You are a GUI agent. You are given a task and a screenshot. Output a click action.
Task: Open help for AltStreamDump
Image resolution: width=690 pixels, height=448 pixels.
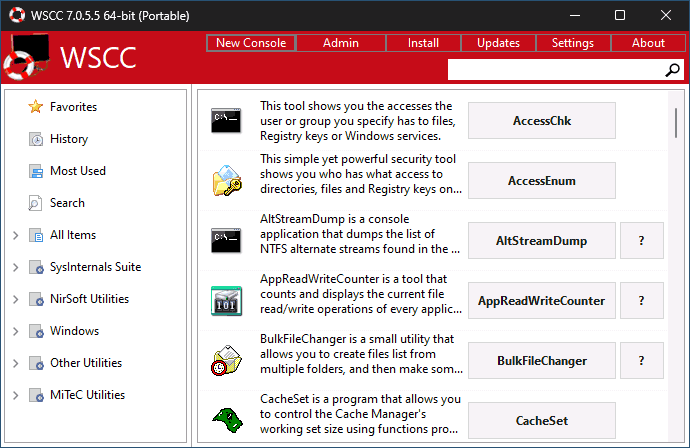(x=642, y=240)
